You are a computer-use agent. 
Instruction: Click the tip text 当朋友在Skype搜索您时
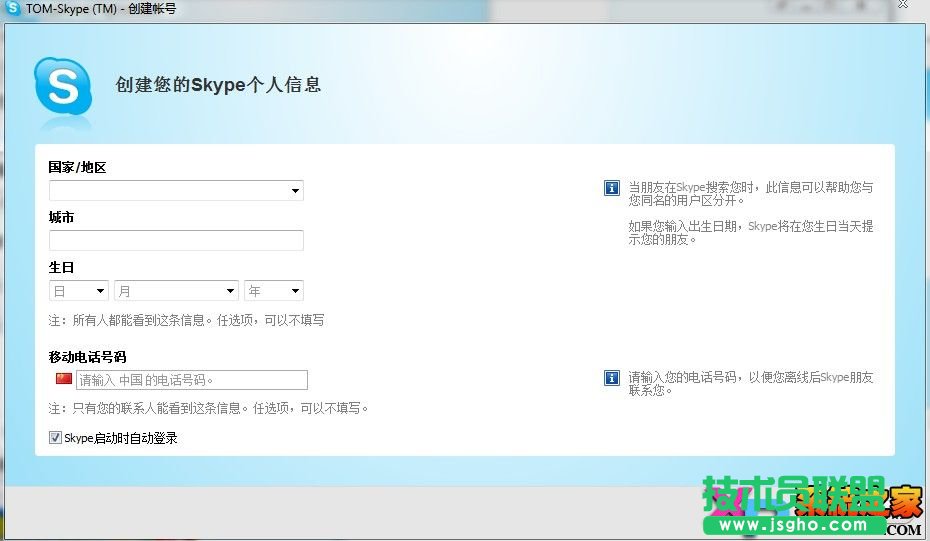pos(751,194)
